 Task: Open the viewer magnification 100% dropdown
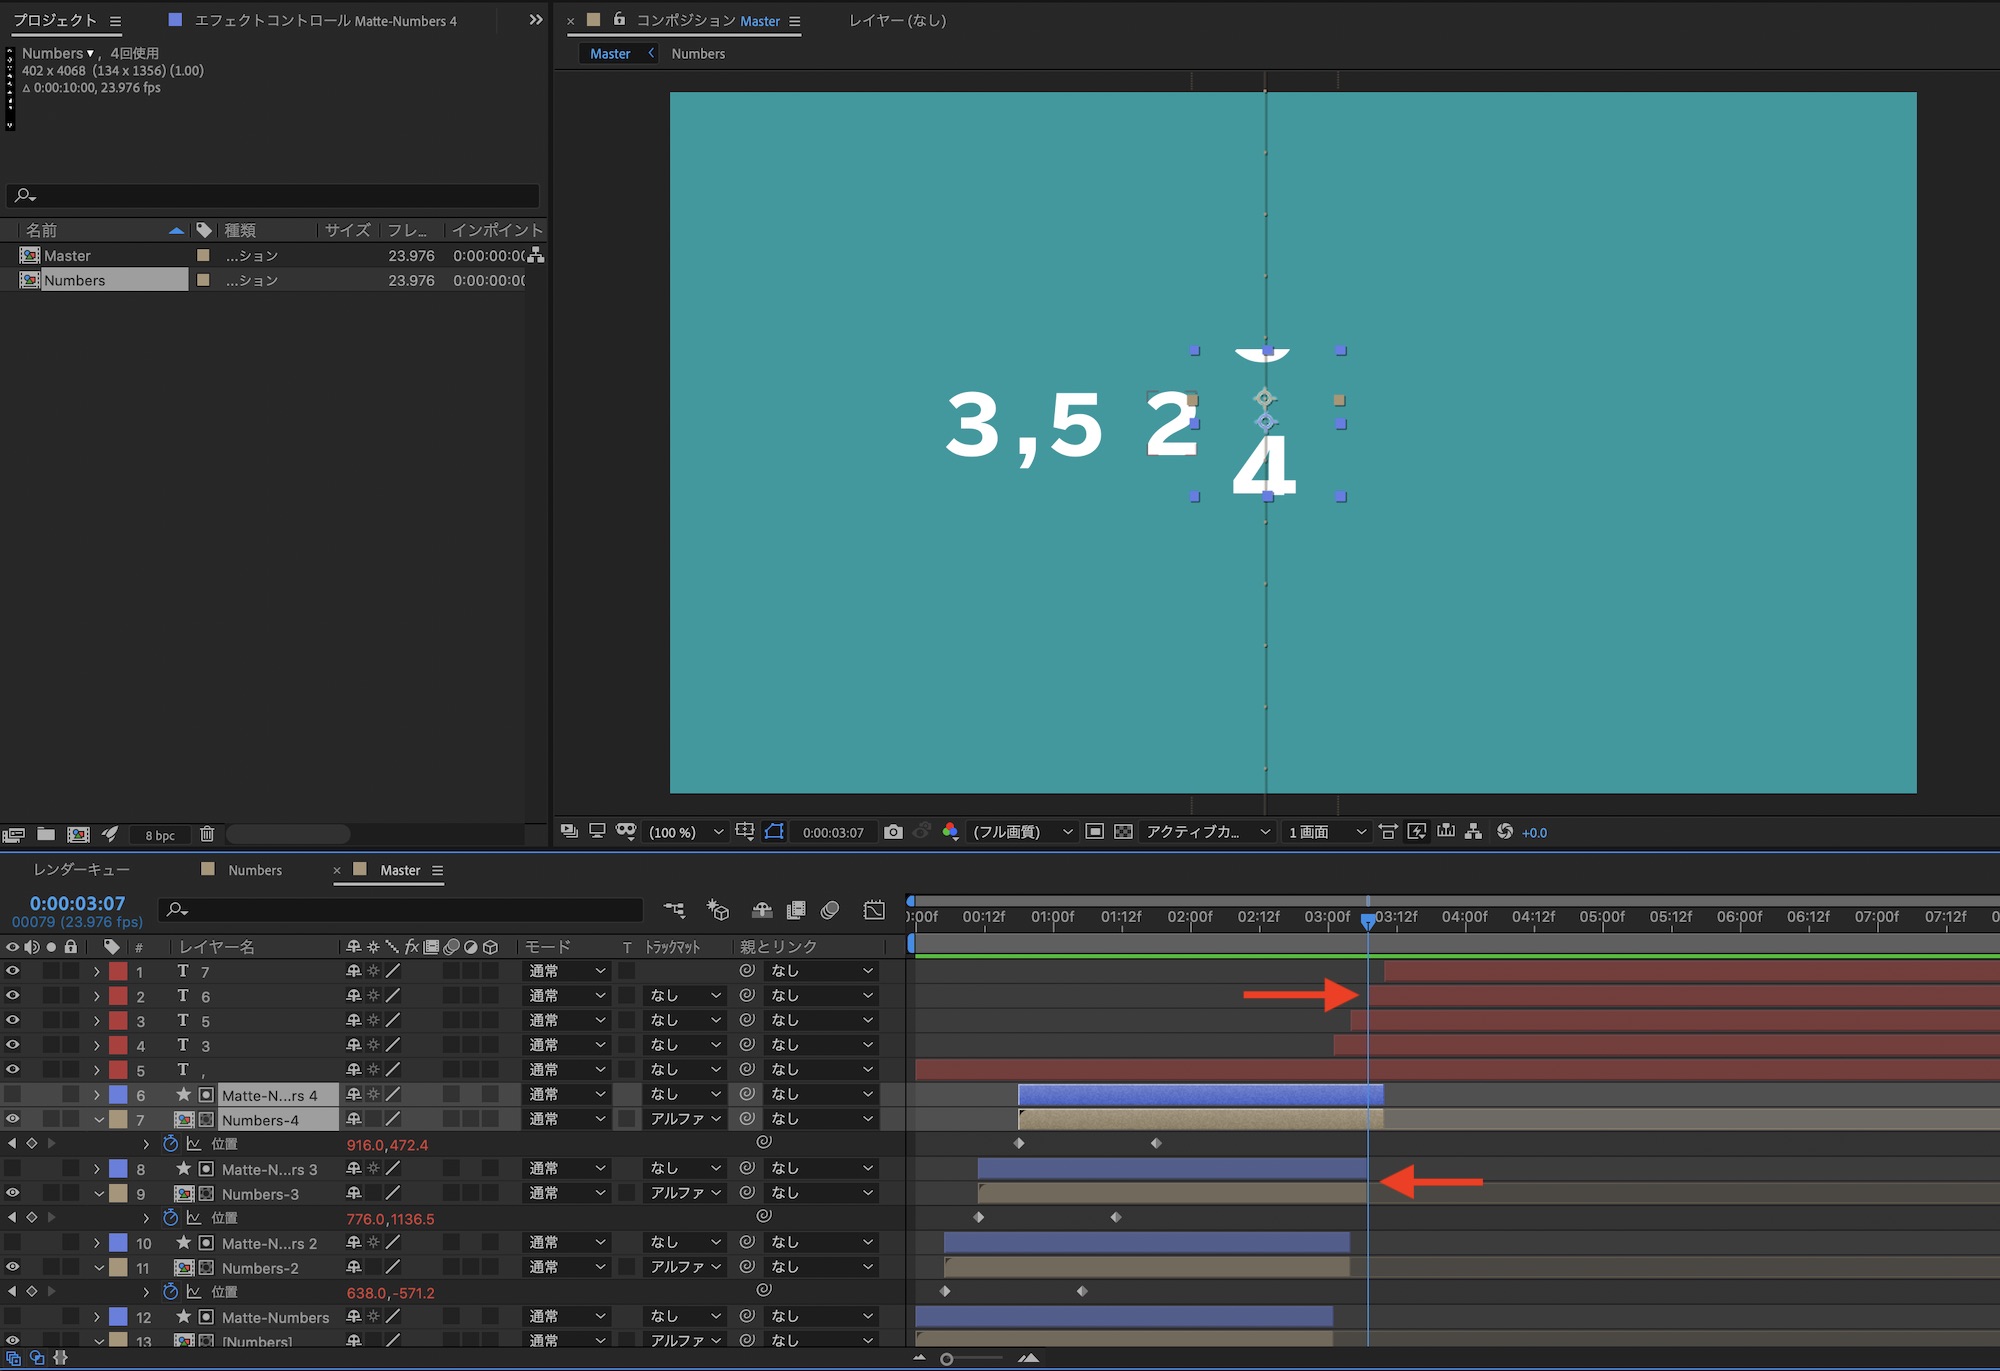coord(686,832)
